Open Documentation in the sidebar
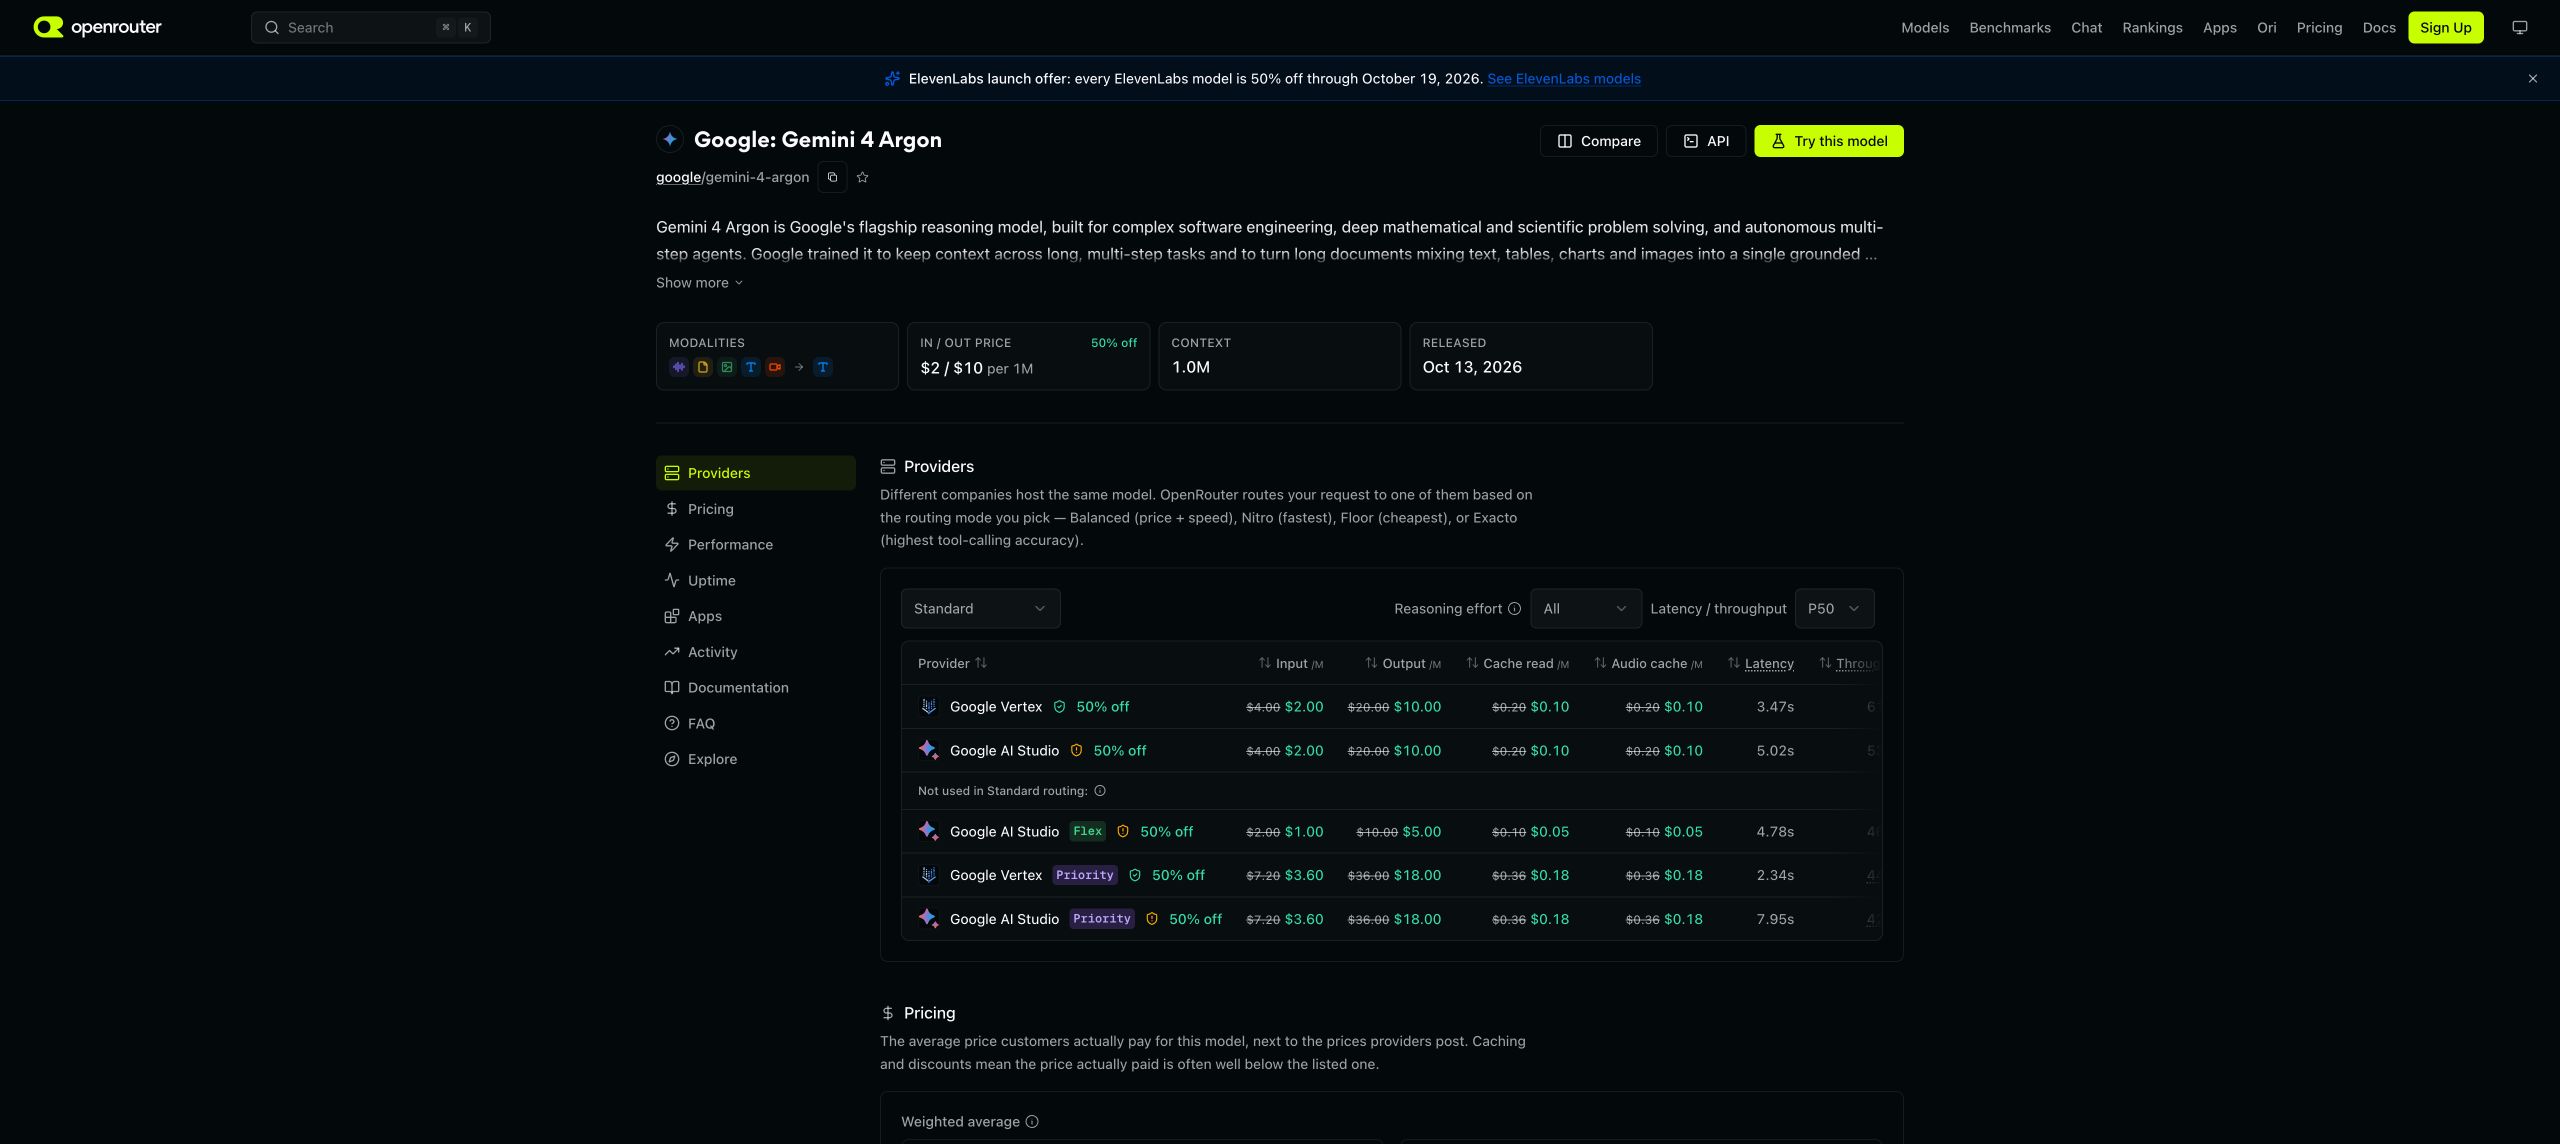Viewport: 2560px width, 1144px height. (x=755, y=688)
